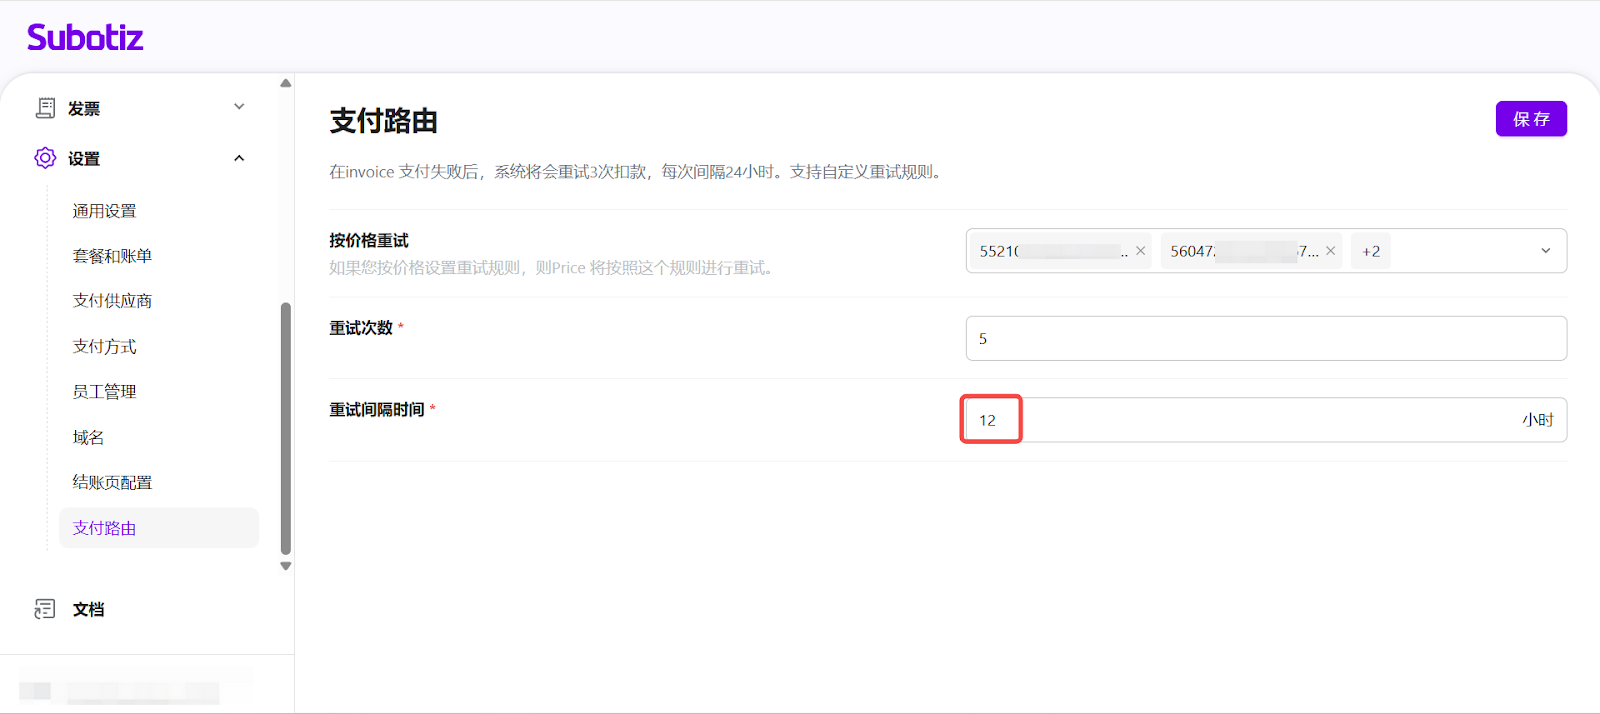This screenshot has height=714, width=1600.
Task: Collapse the 设置 menu chevron
Action: (x=239, y=158)
